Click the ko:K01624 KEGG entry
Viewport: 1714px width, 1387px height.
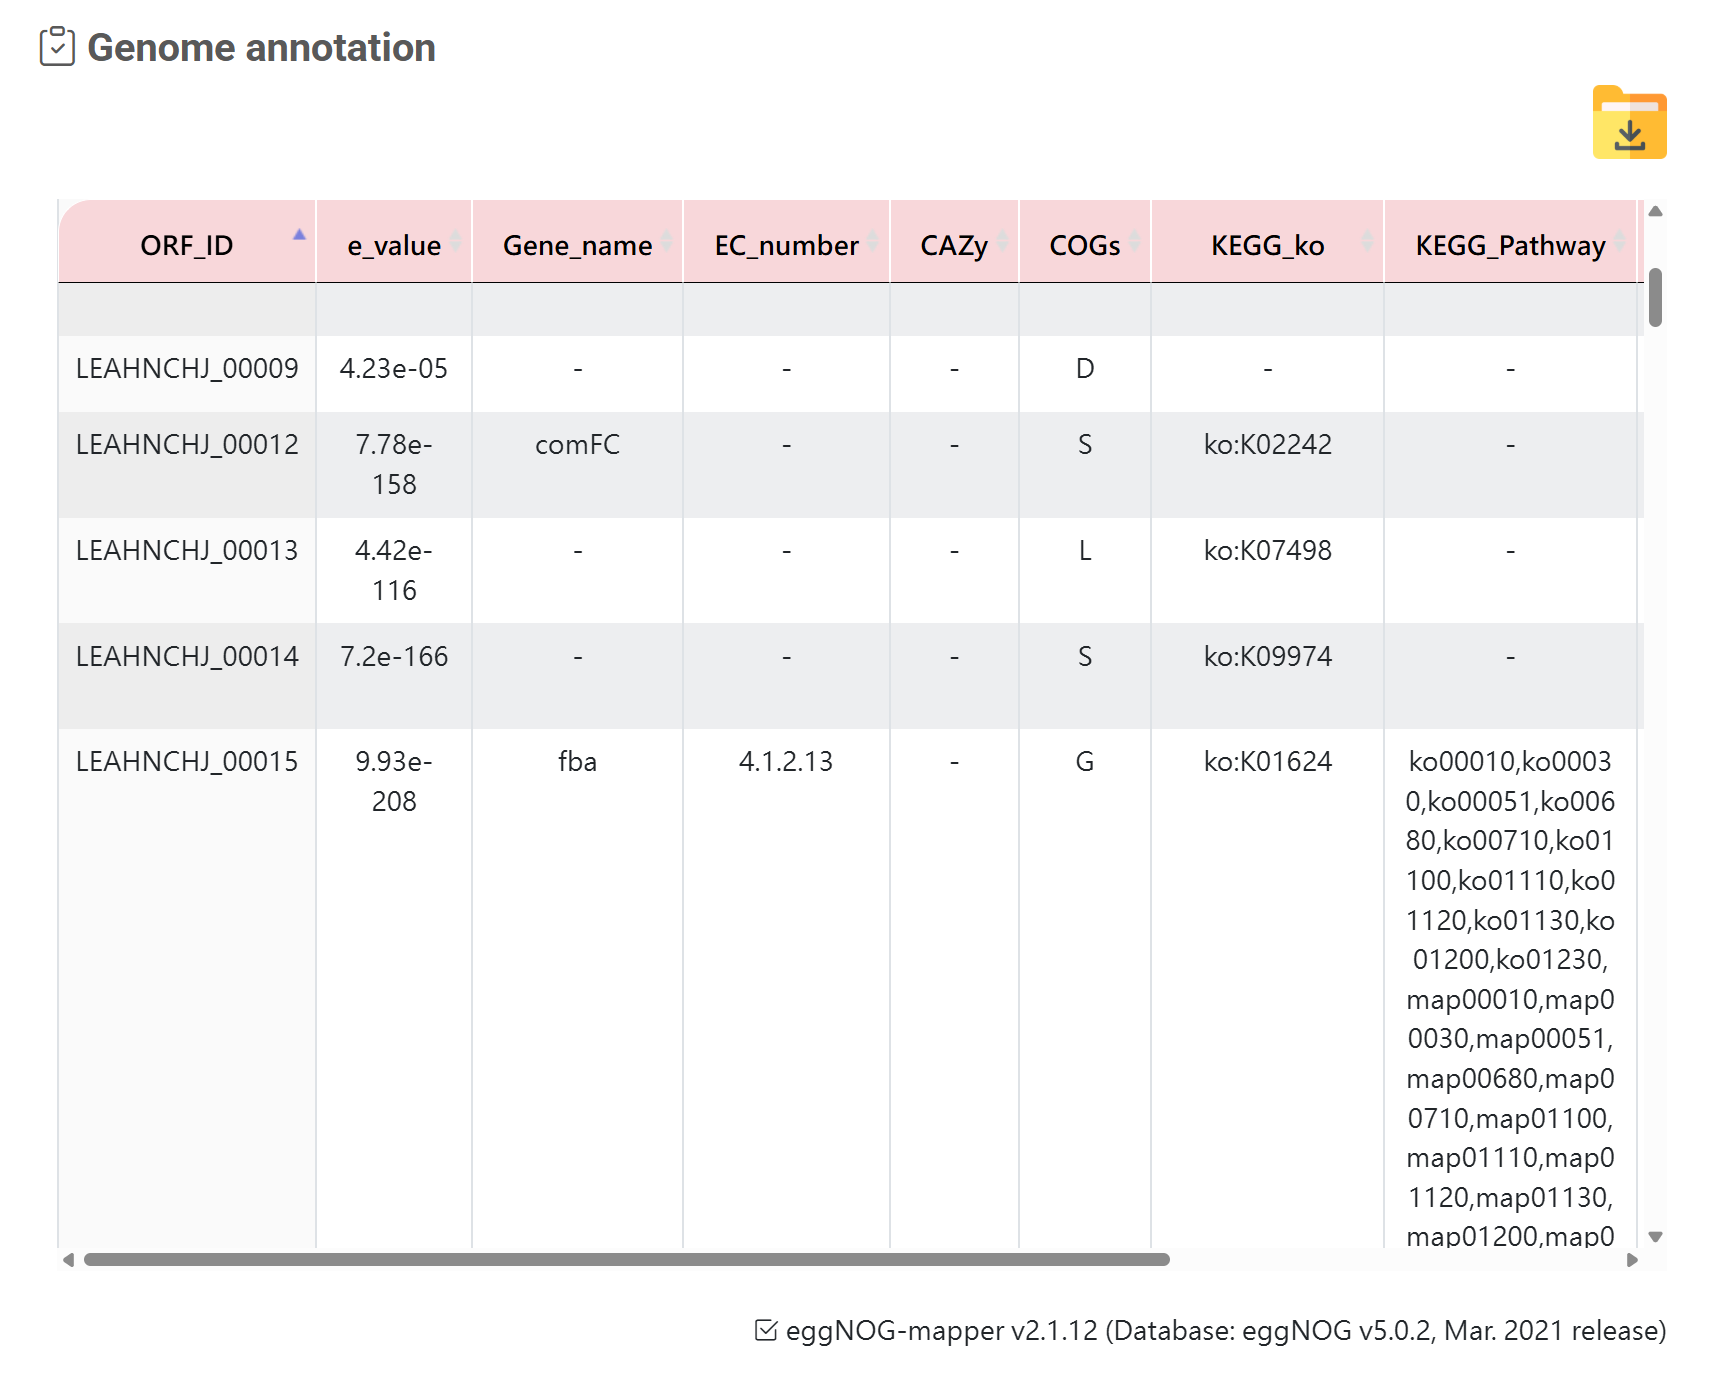click(1267, 762)
